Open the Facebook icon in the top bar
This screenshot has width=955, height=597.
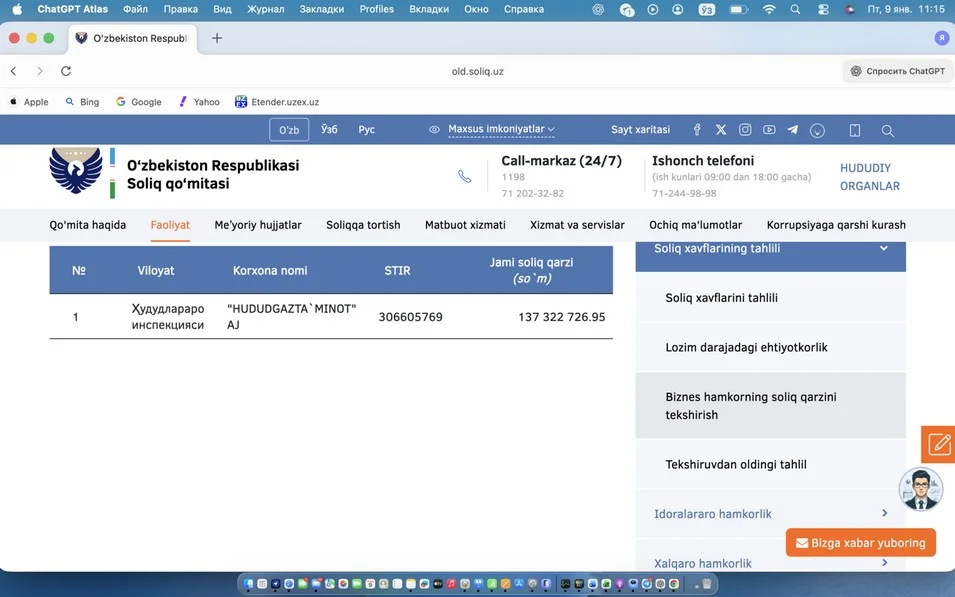tap(697, 130)
